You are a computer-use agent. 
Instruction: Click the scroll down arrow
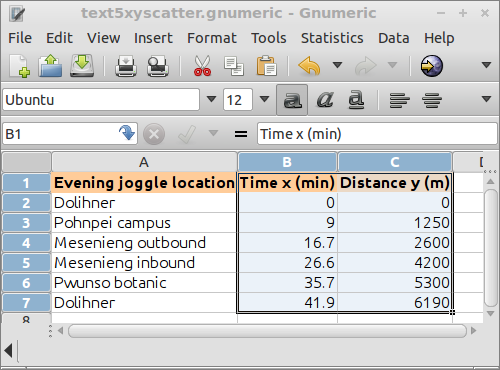click(491, 313)
